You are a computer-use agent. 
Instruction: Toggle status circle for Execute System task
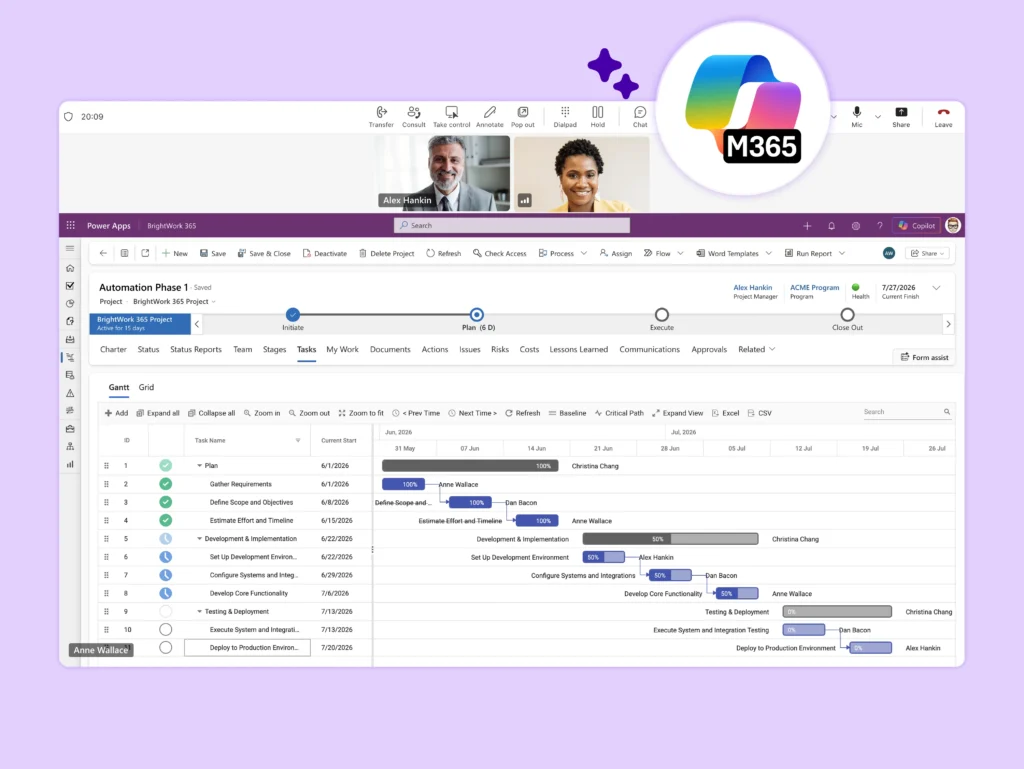[166, 630]
